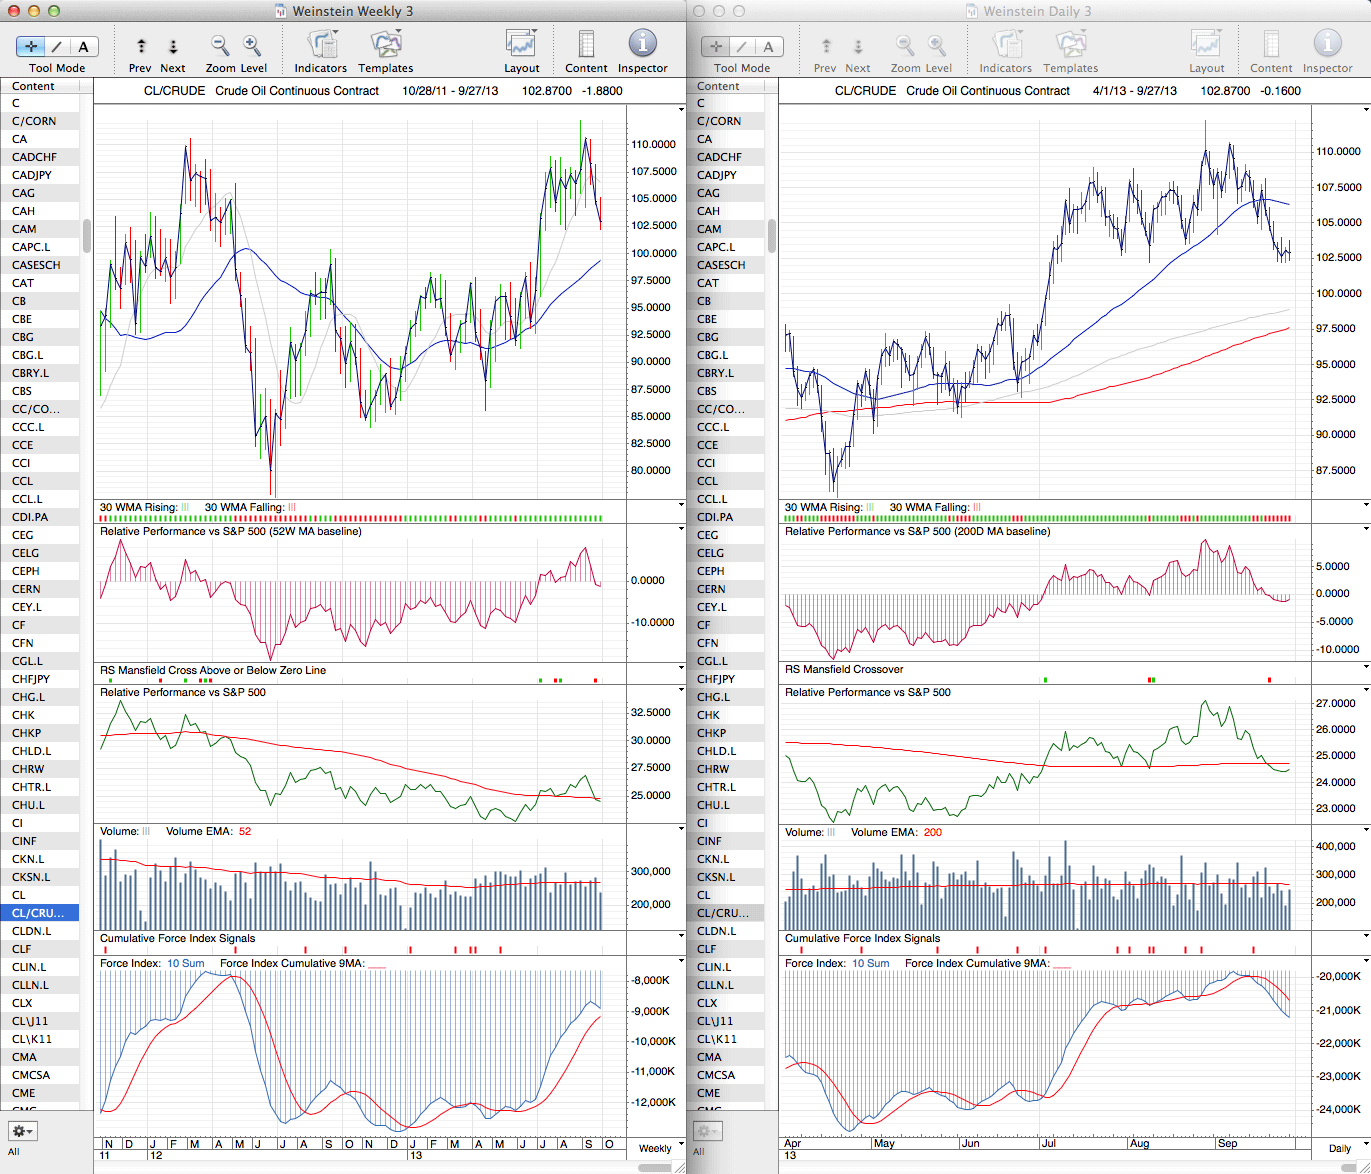
Task: Select the crosshair tool in Weekly window
Action: [31, 46]
